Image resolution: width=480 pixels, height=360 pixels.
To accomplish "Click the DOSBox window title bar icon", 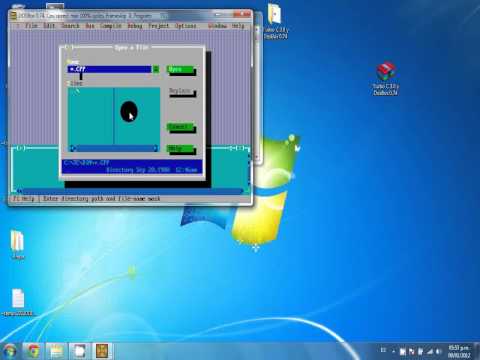I will click(x=14, y=15).
